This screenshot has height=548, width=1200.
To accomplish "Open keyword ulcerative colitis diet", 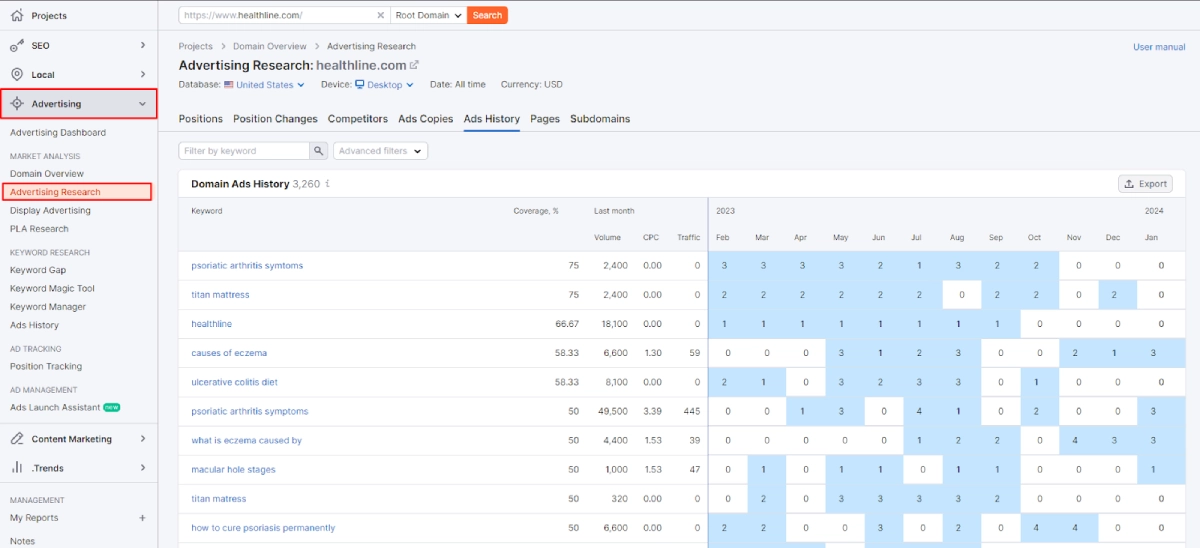I will [235, 382].
